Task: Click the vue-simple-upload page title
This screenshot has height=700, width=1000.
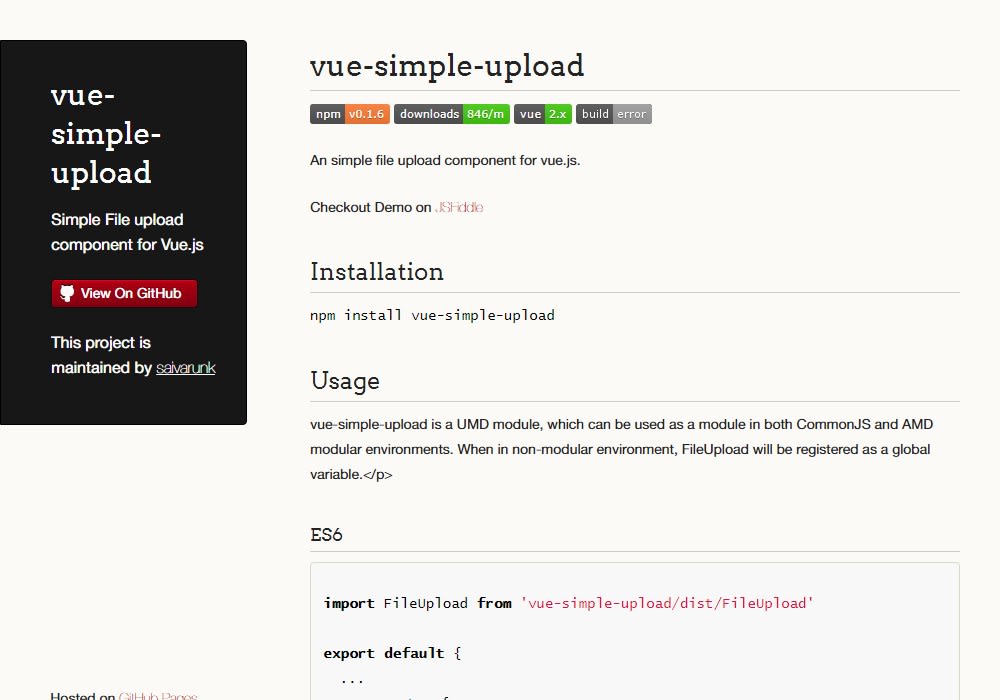Action: coord(447,66)
